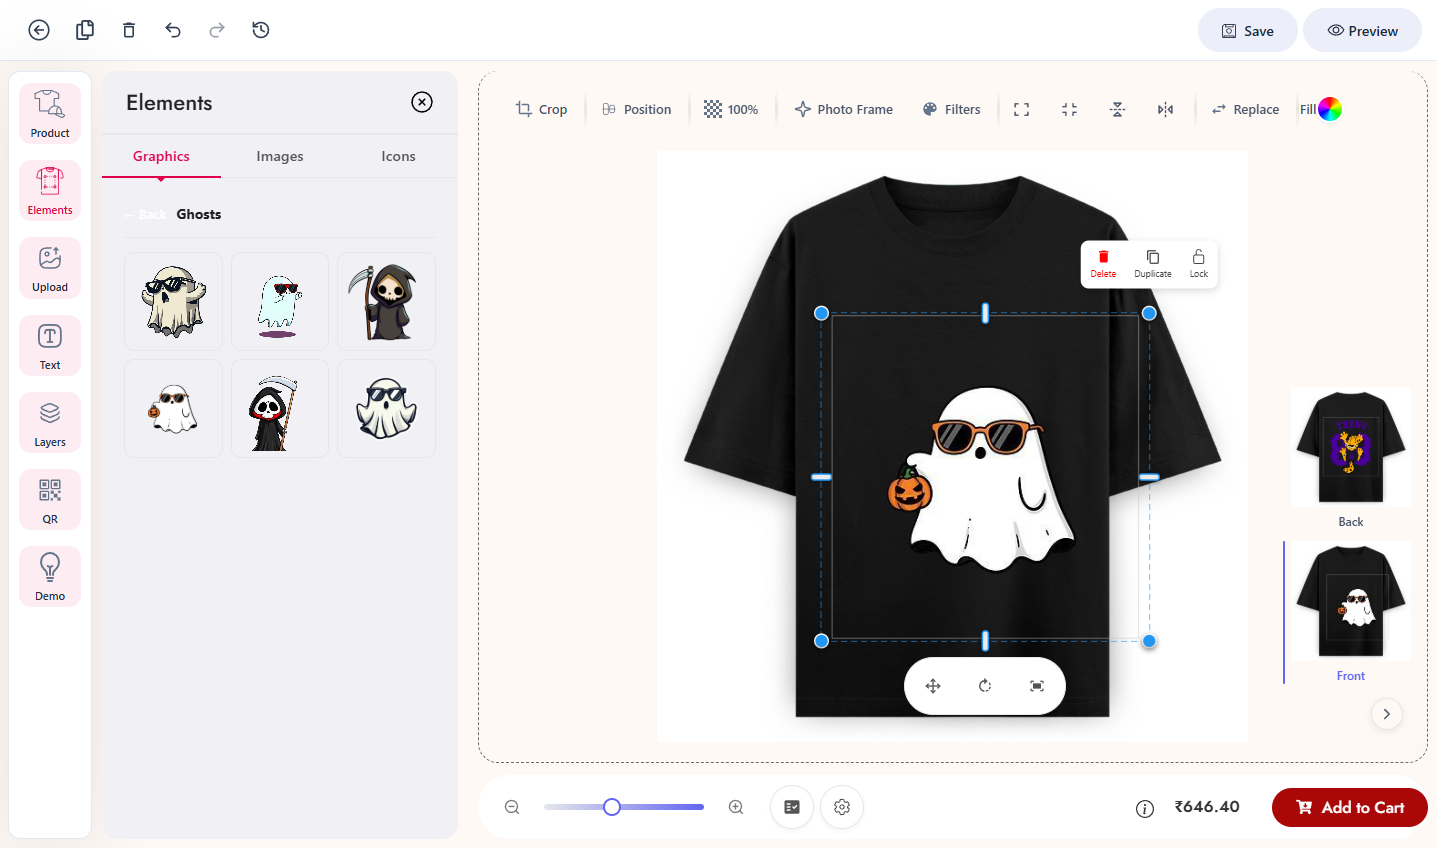Open the Demo lightbulb panel
The height and width of the screenshot is (848, 1437).
pyautogui.click(x=50, y=576)
